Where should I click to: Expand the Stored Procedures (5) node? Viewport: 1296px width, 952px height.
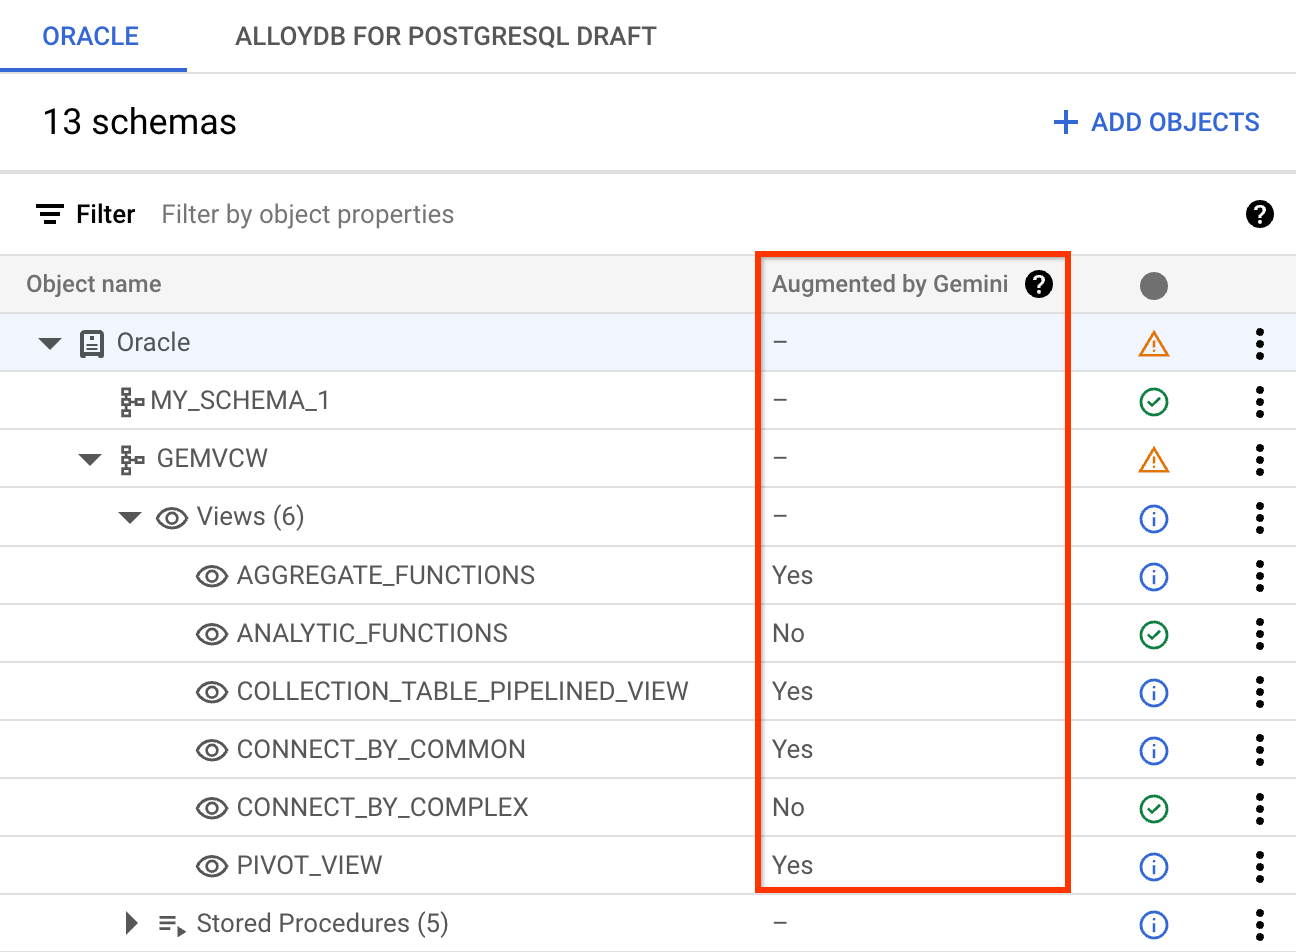[x=131, y=923]
